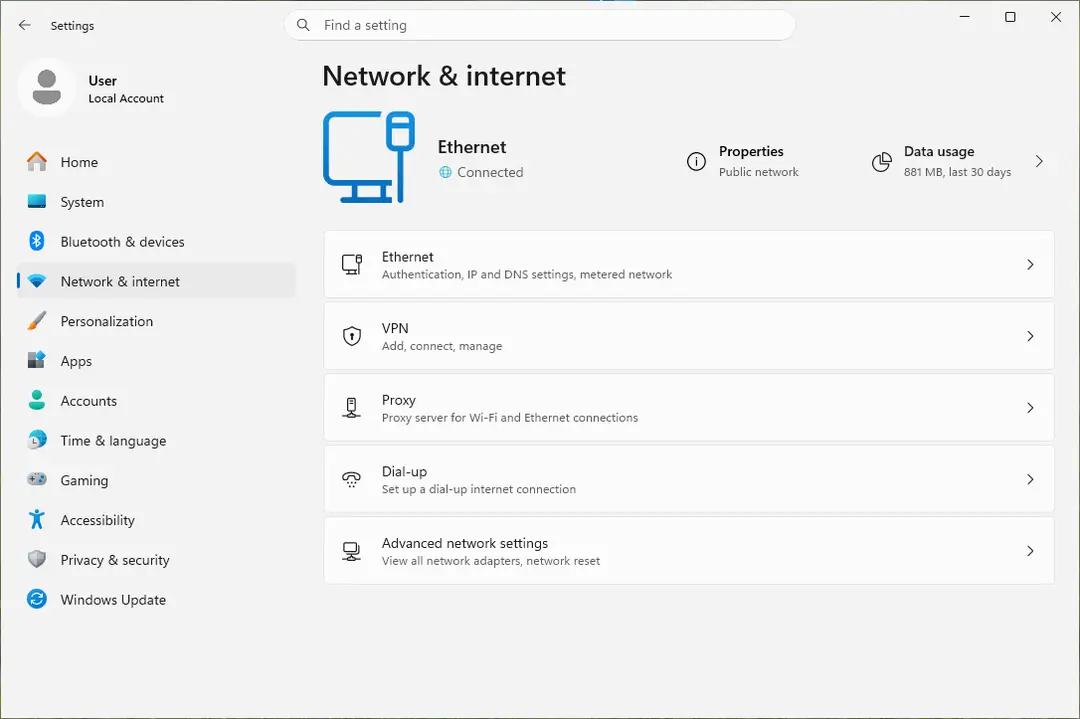Click the System monitor icon in sidebar
The width and height of the screenshot is (1080, 719).
tap(37, 201)
